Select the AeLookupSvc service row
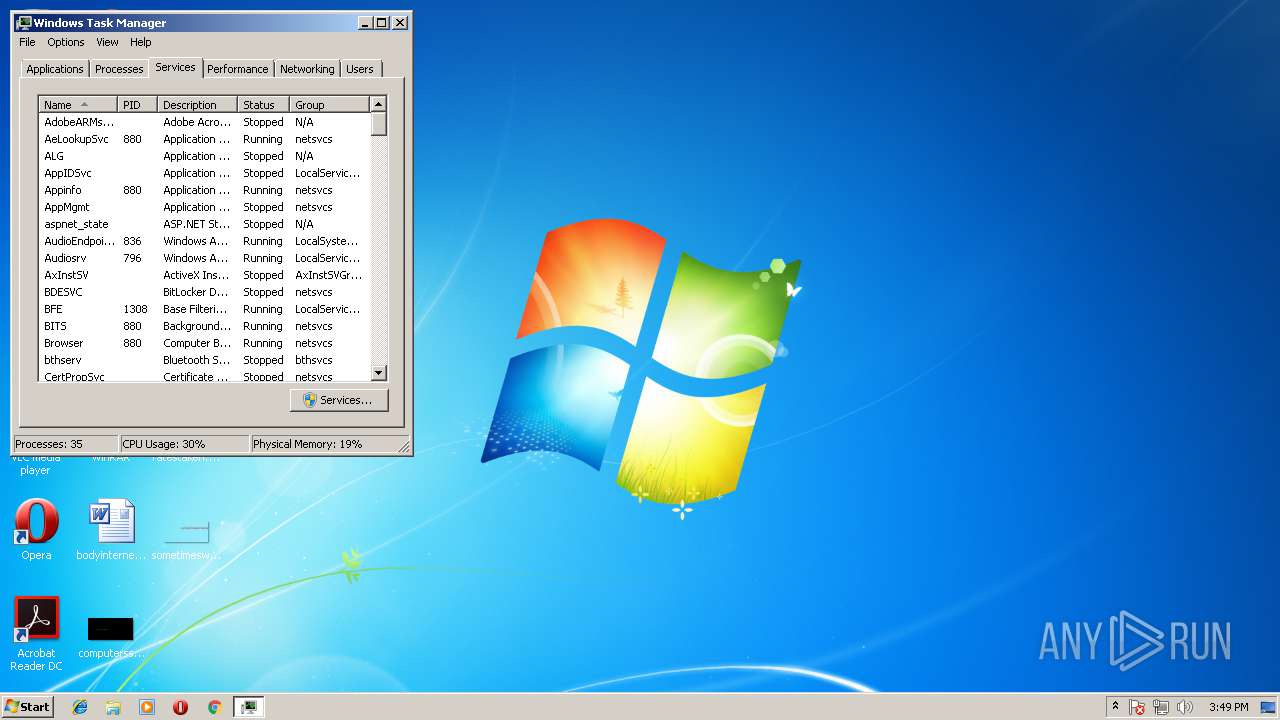1280x720 pixels. coord(204,139)
